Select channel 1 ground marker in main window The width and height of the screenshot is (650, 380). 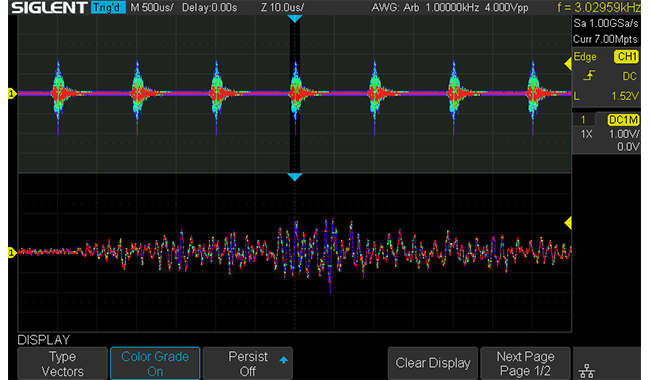tap(12, 94)
